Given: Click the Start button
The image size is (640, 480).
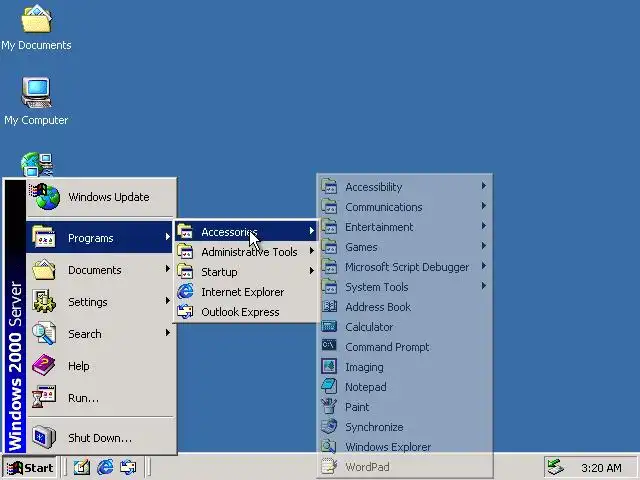Looking at the screenshot, I should [x=30, y=467].
